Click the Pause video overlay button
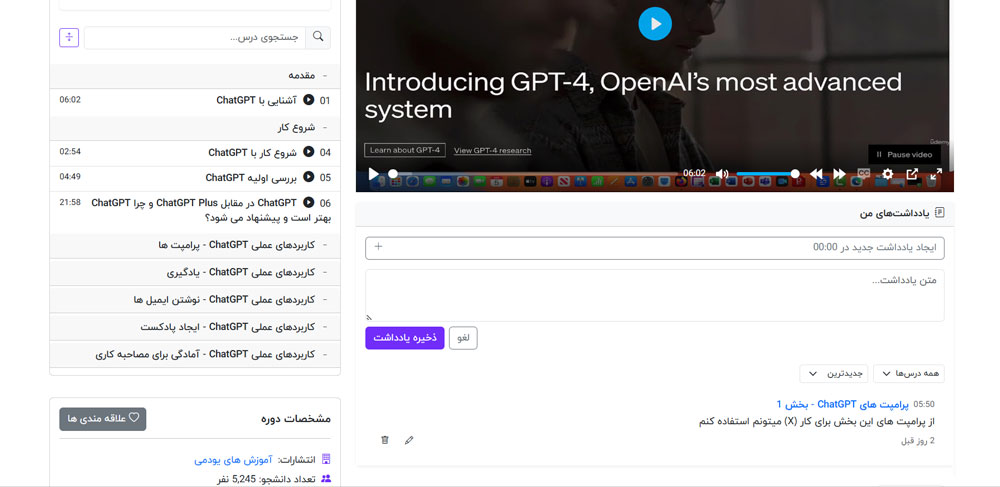The height and width of the screenshot is (487, 1000). click(904, 154)
